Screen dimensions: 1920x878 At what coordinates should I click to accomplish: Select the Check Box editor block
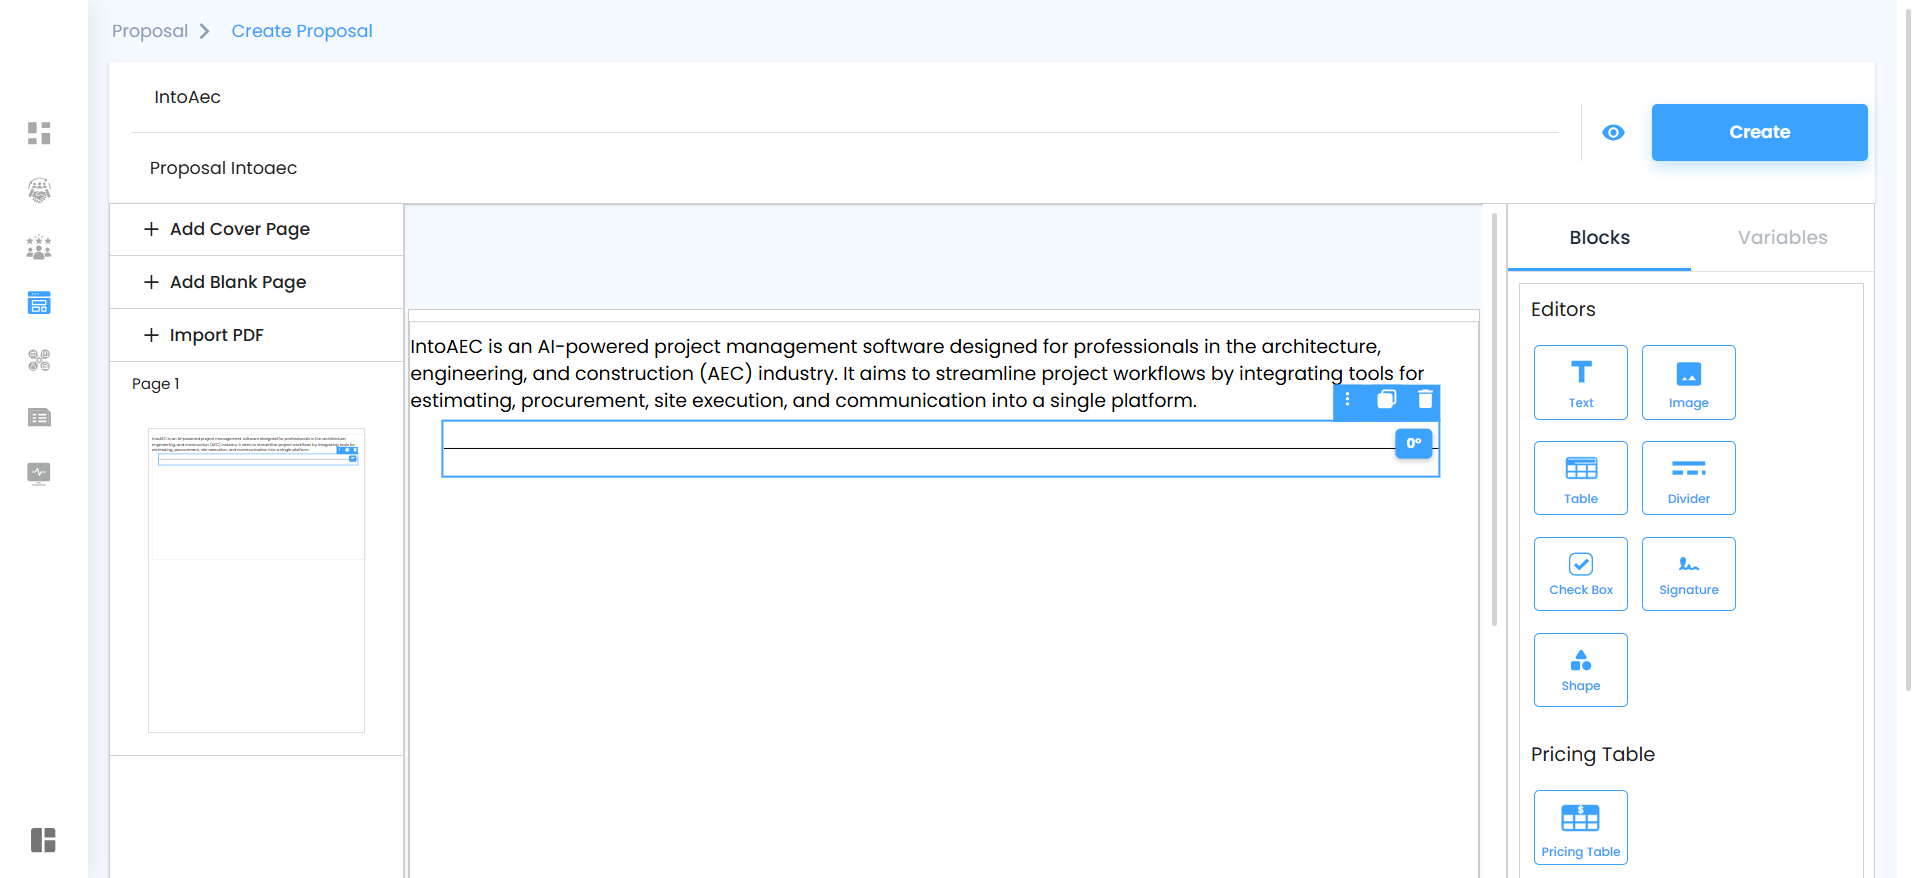pos(1581,575)
